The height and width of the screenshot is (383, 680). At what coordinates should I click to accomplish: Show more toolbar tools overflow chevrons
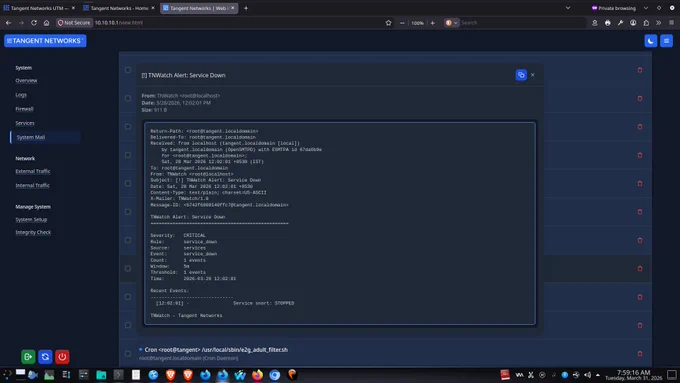[658, 23]
